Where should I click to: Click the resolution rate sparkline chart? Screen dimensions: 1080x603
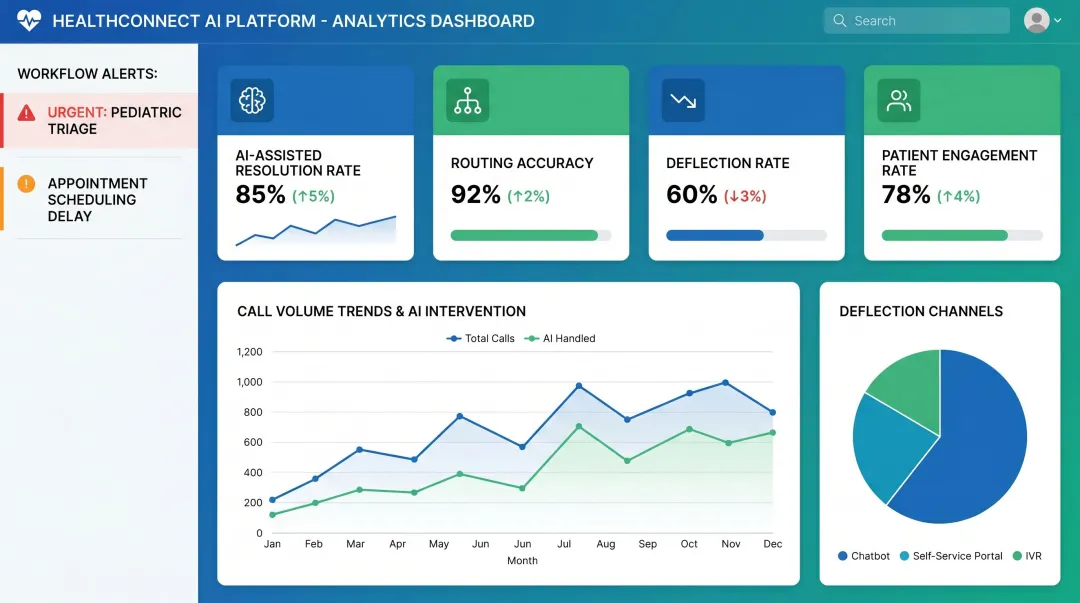(315, 230)
